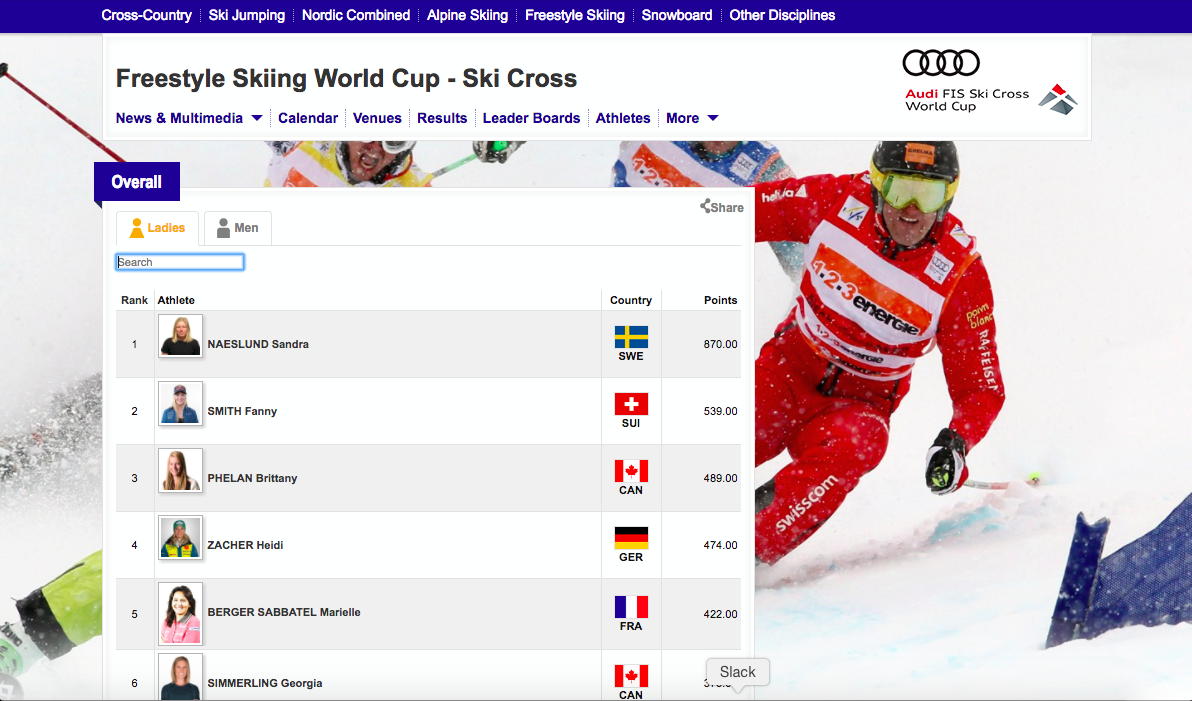The width and height of the screenshot is (1192, 701).
Task: Open ZACHER Heidi athlete link
Action: click(246, 545)
